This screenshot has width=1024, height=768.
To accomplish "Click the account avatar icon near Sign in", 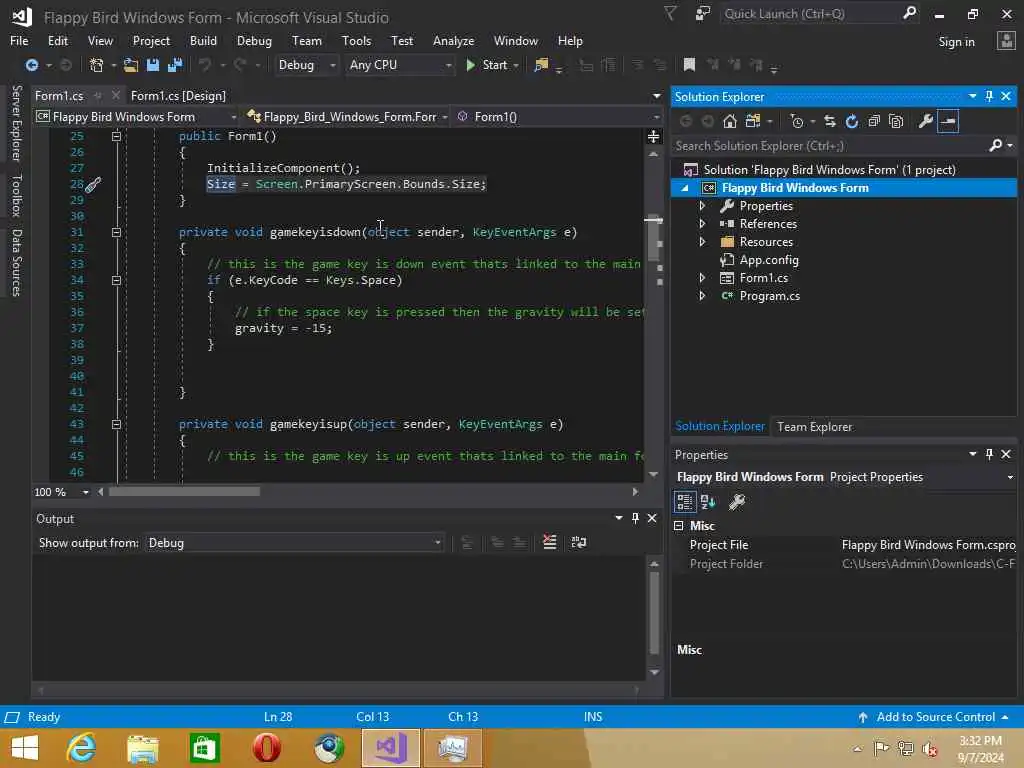I will click(x=1006, y=41).
